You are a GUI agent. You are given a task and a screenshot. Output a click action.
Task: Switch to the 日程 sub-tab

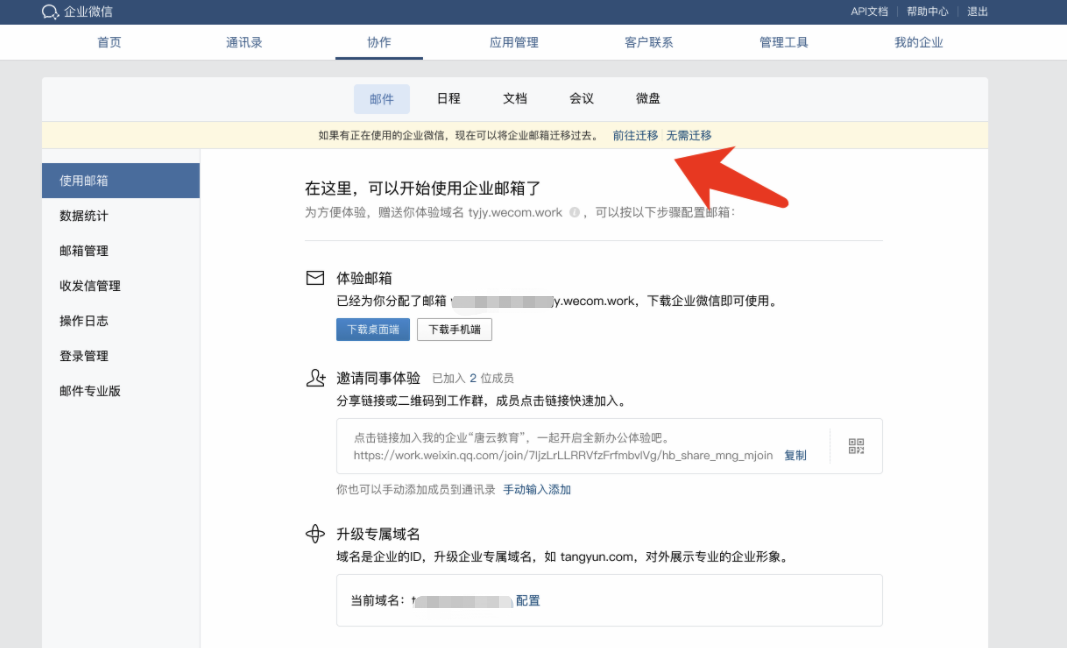pyautogui.click(x=448, y=99)
